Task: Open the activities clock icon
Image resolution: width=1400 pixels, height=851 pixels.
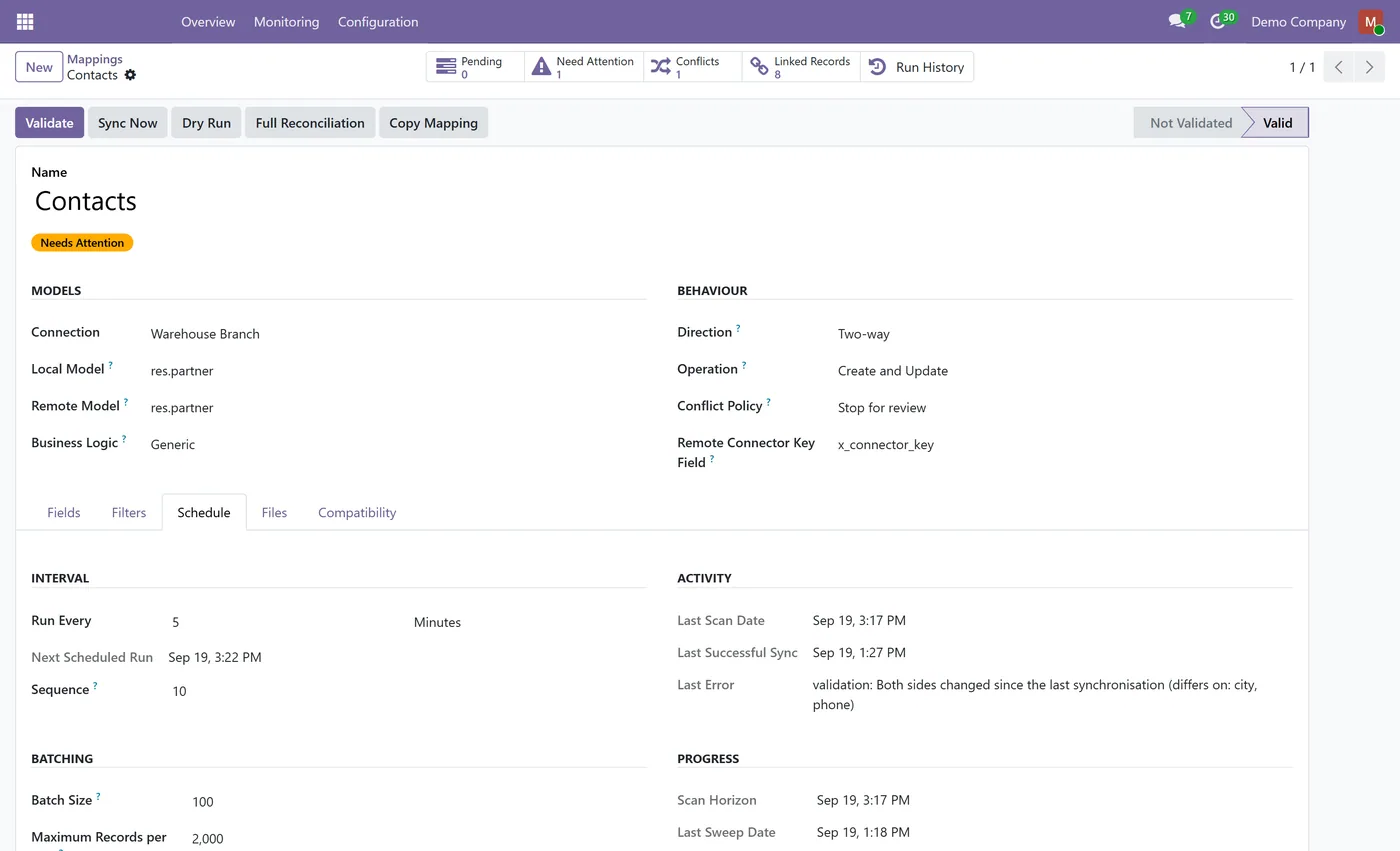Action: [x=1218, y=21]
